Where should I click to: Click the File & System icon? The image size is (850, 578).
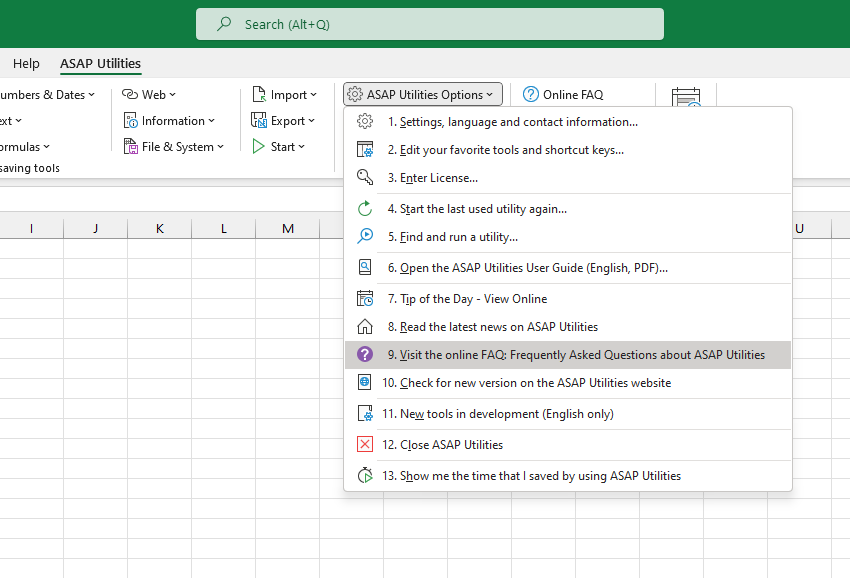[131, 146]
